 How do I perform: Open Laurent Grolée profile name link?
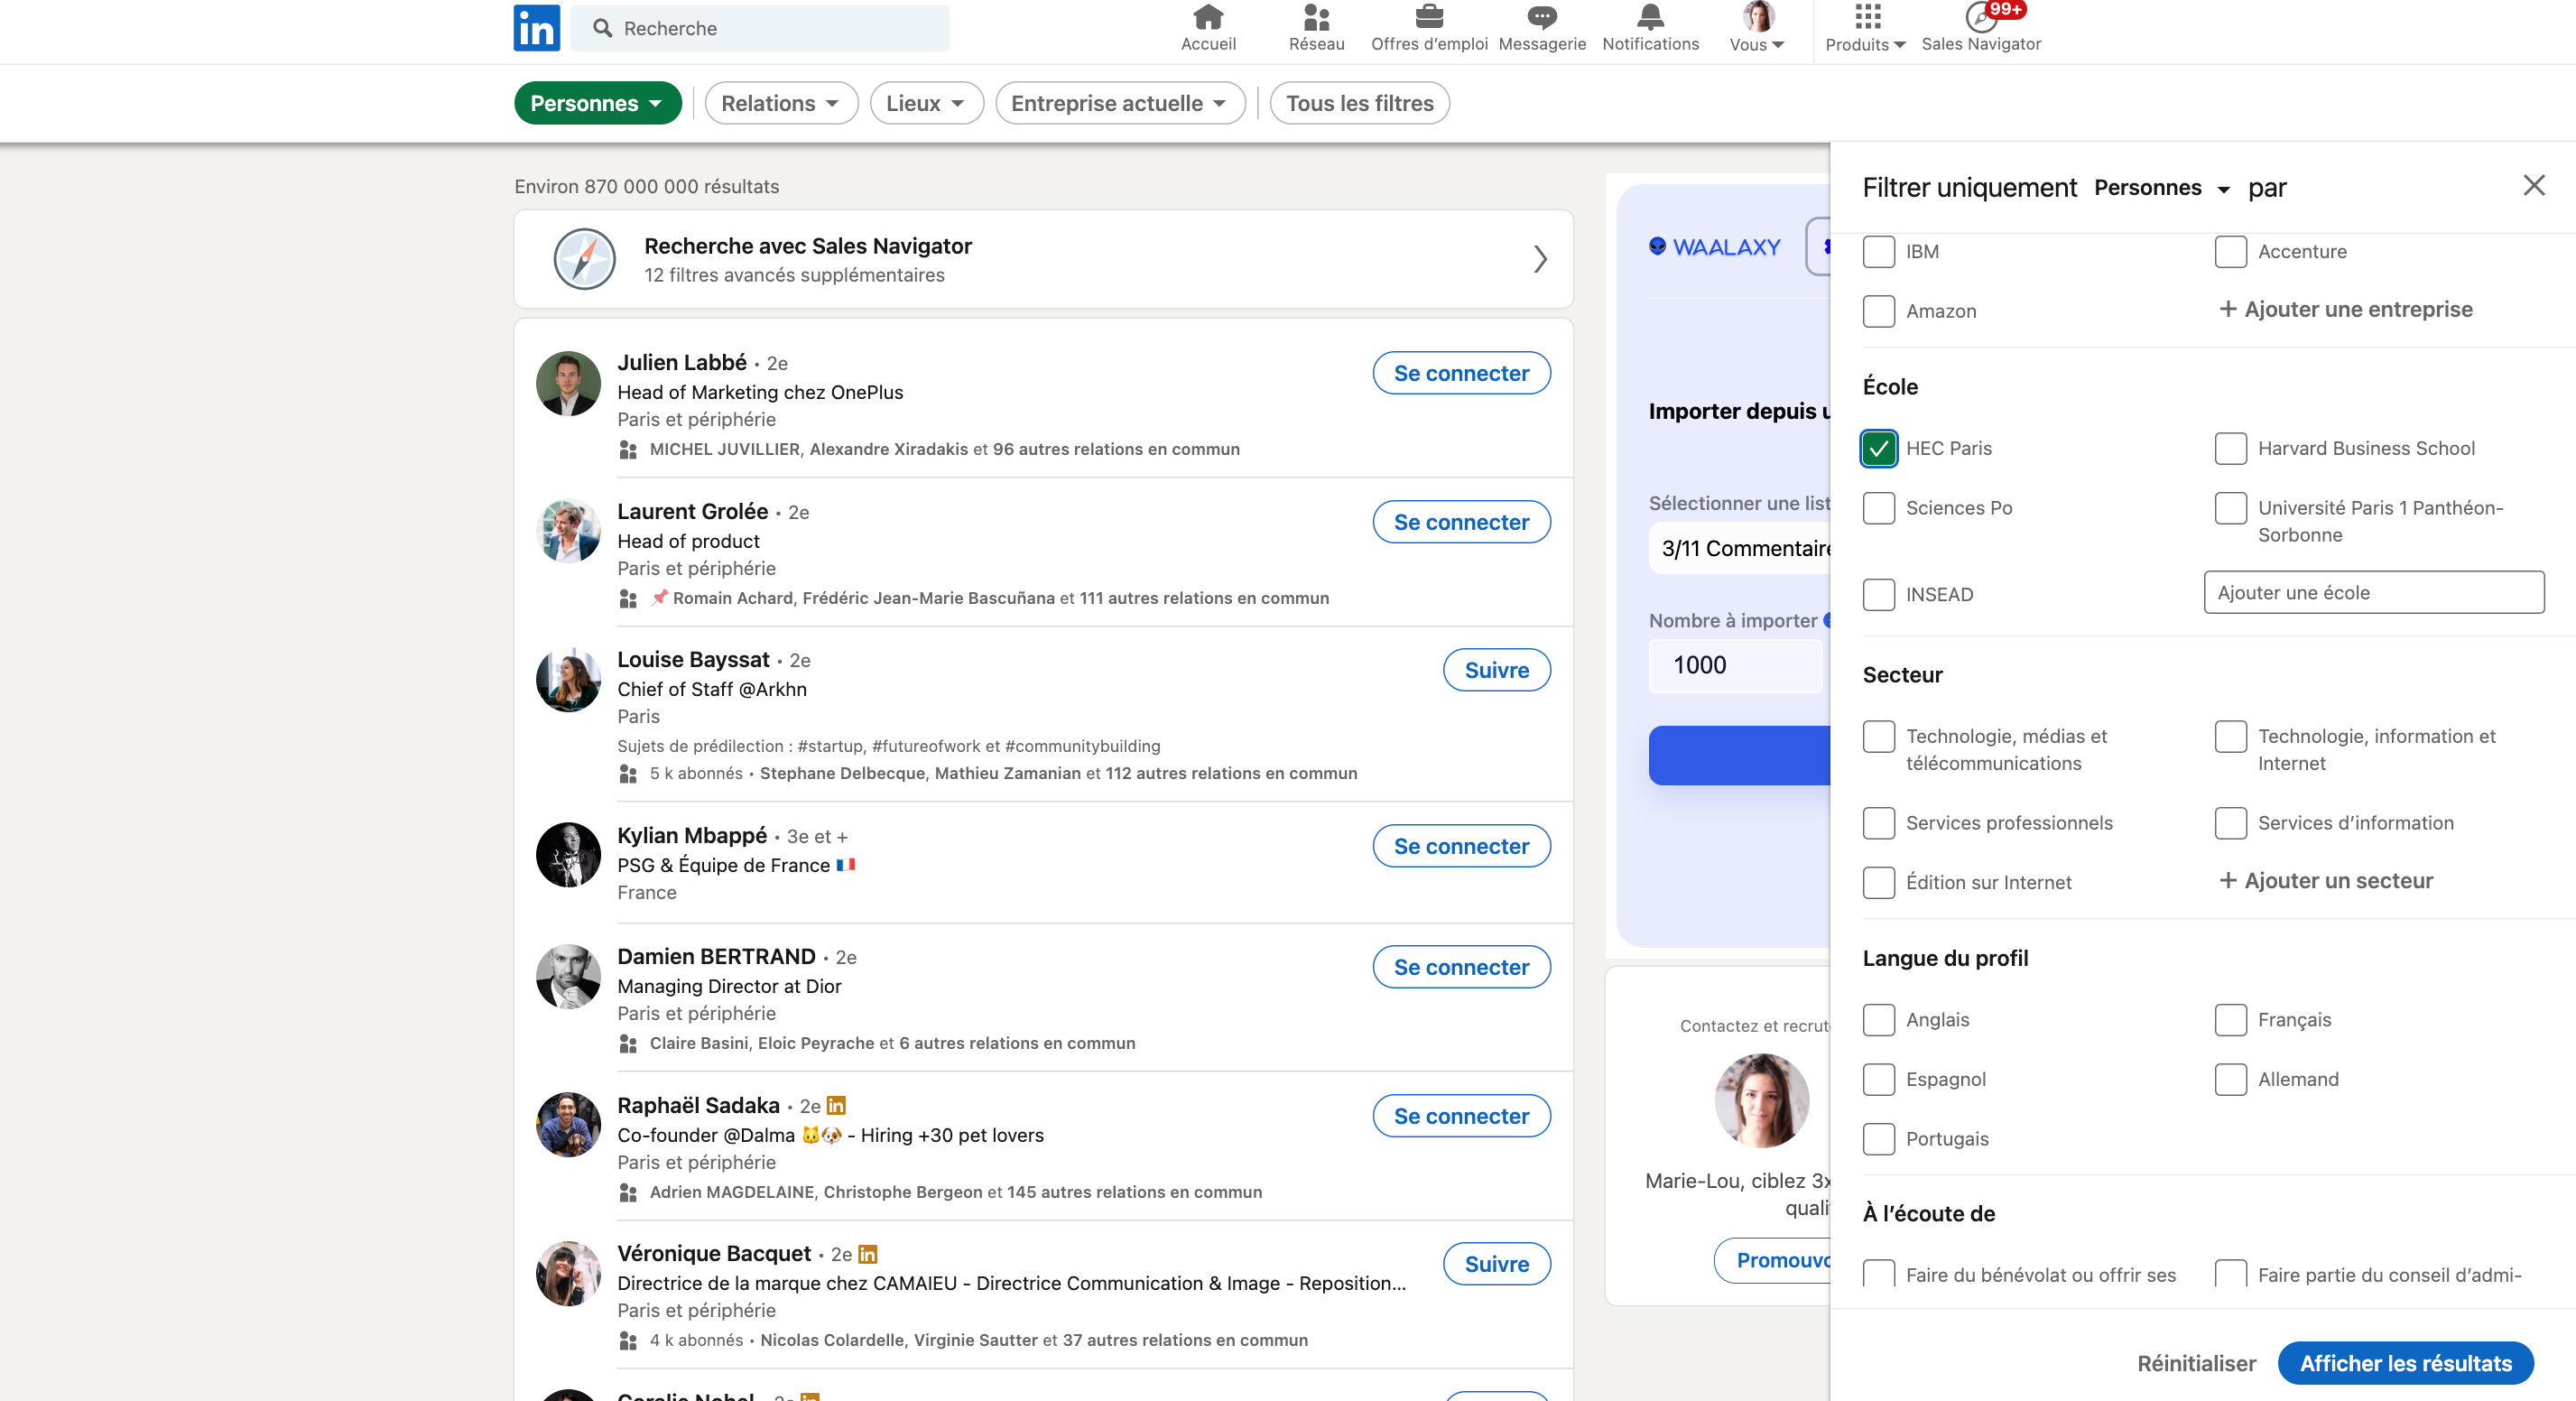tap(692, 511)
